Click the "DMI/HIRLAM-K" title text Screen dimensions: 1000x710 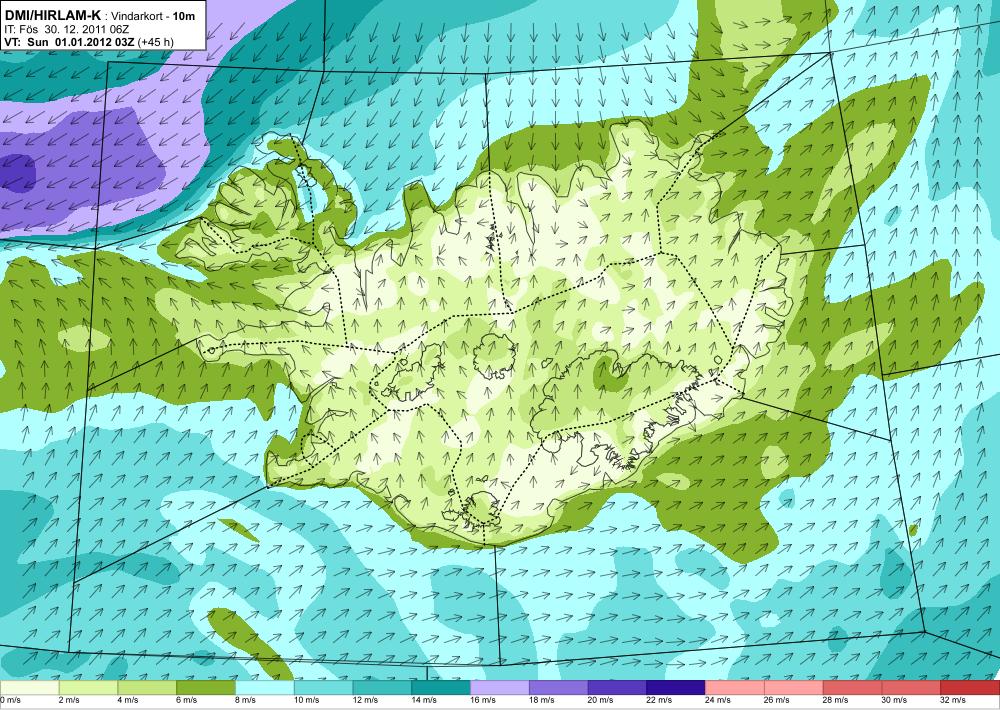(x=53, y=15)
